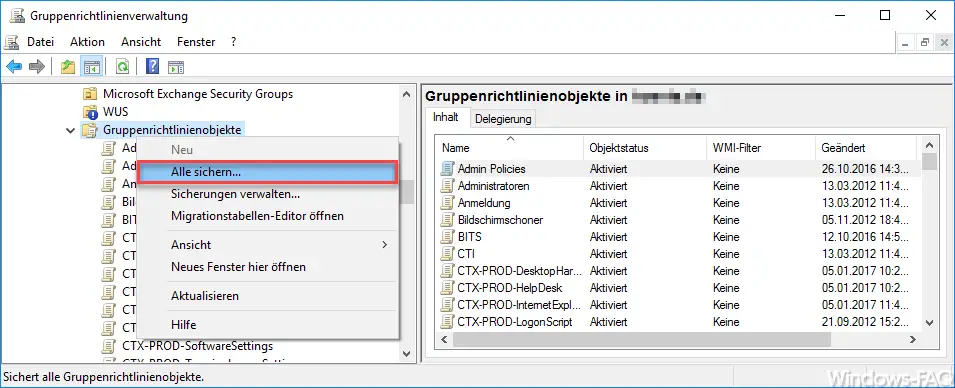The width and height of the screenshot is (955, 388).
Task: Click the Admin Policies name text
Action: pos(492,169)
